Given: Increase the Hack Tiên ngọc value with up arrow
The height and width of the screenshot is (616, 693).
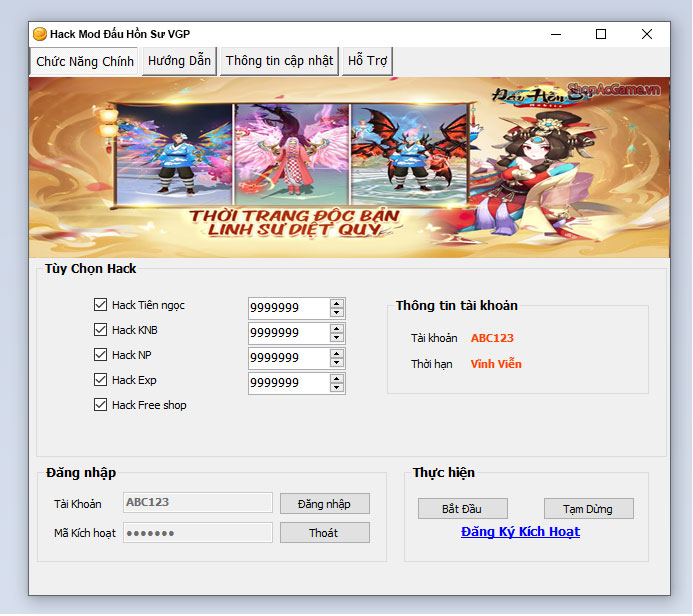Looking at the screenshot, I should point(337,304).
